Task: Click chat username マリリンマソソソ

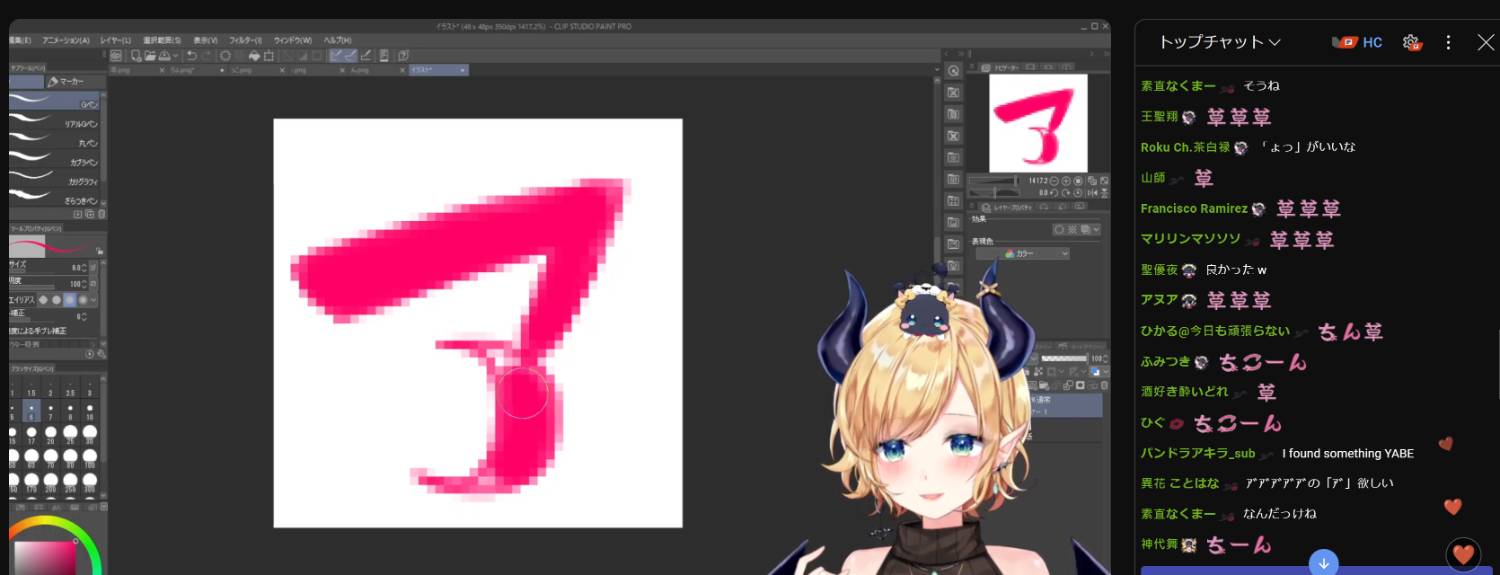Action: (1190, 239)
